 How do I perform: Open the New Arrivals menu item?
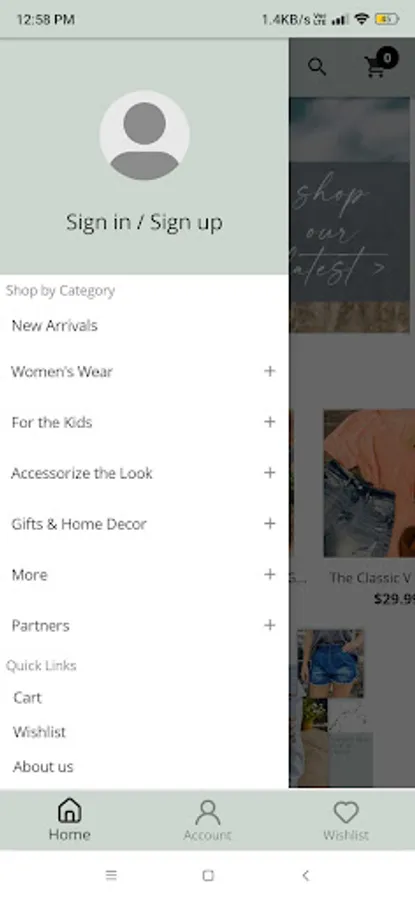coord(55,325)
